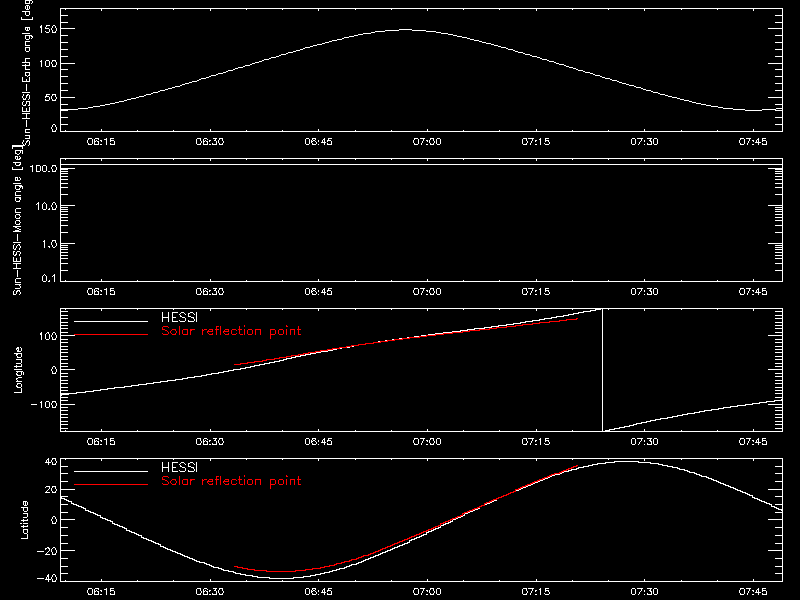
Task: Click red legend line in Latitude plot
Action: point(111,484)
